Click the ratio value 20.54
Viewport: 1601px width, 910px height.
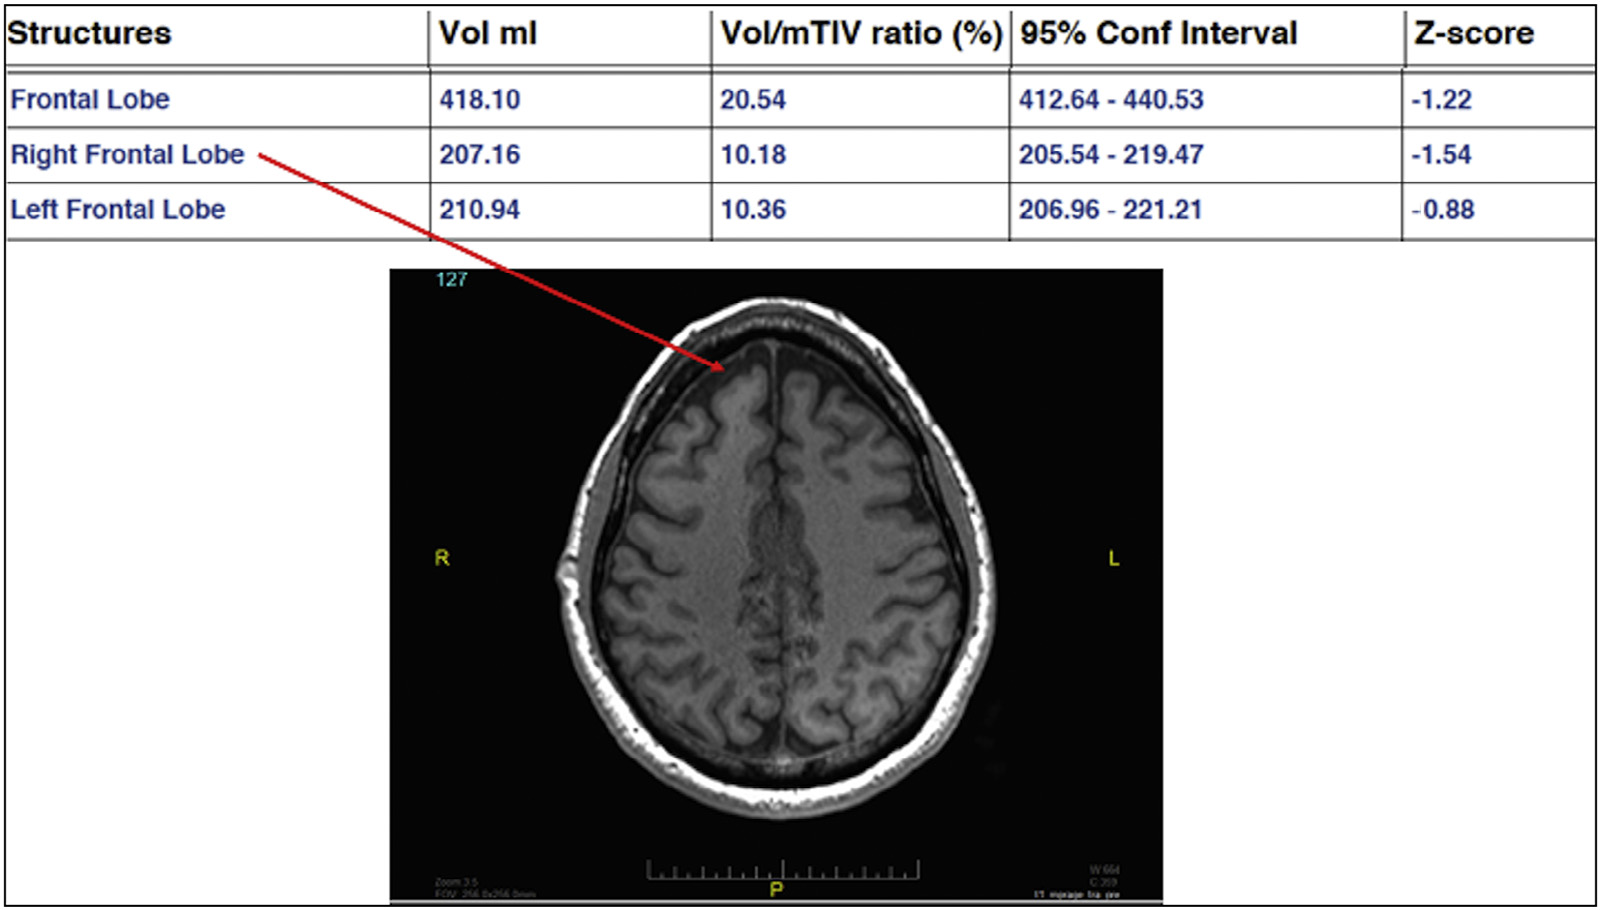(753, 100)
